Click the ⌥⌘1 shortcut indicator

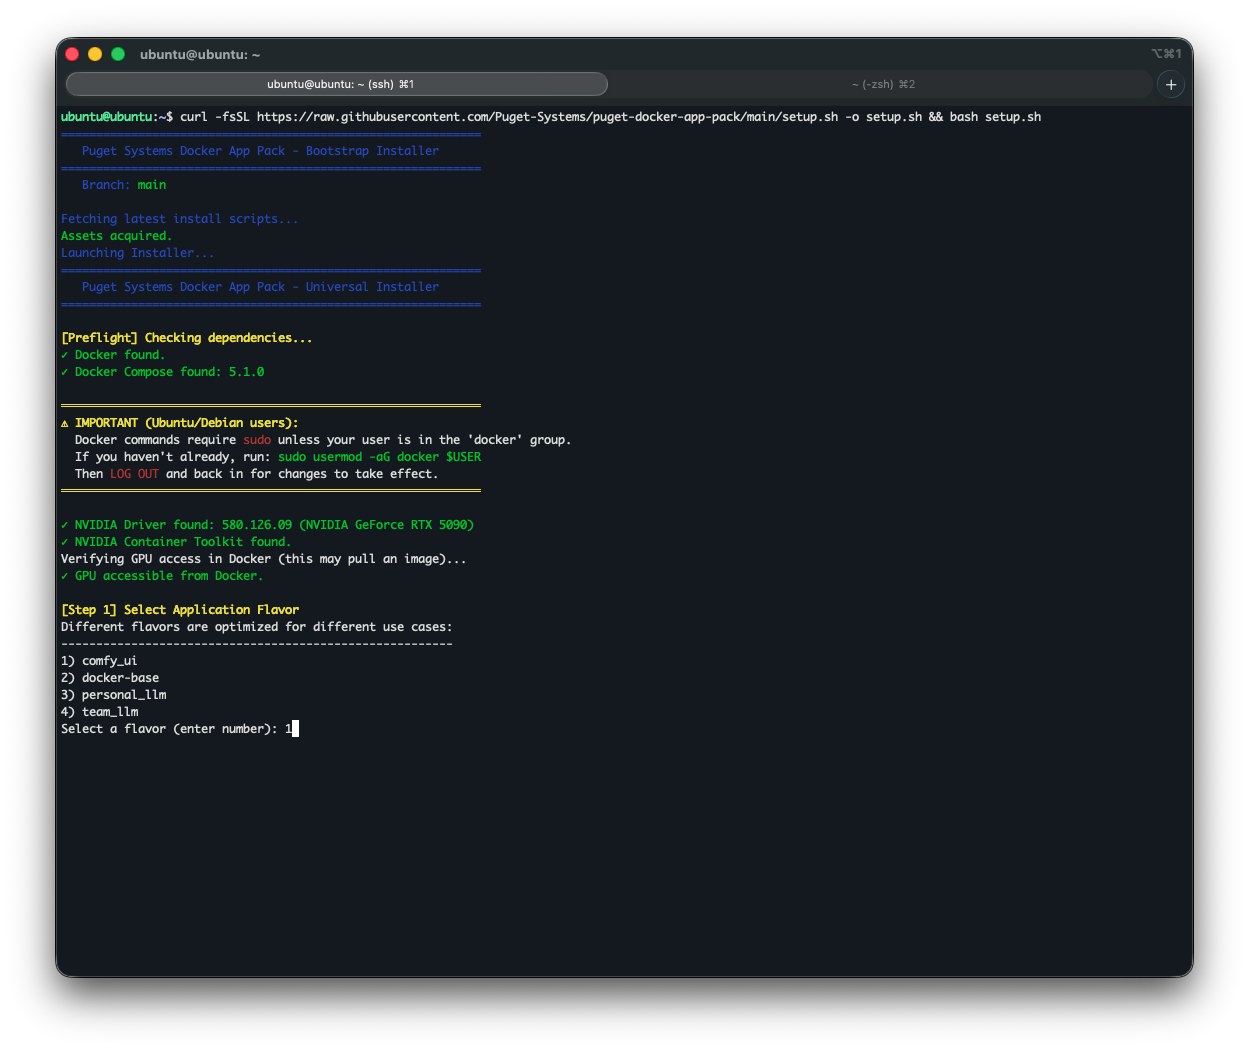coord(1165,54)
